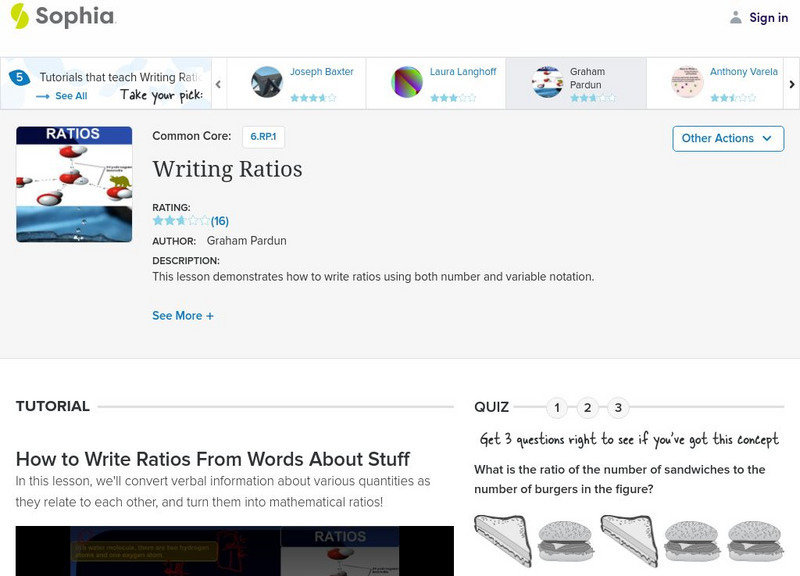
Task: Expand description with See More +
Action: tap(183, 316)
